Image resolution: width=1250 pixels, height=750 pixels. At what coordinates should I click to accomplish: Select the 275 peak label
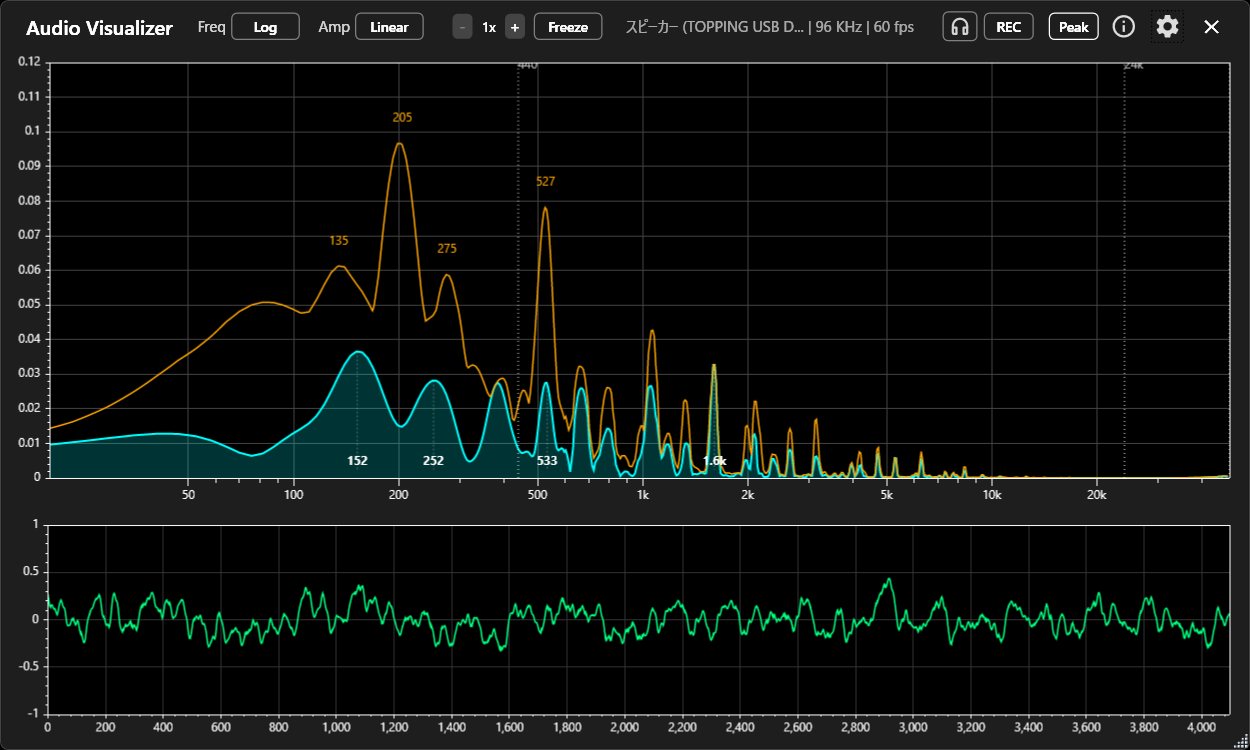(x=447, y=248)
